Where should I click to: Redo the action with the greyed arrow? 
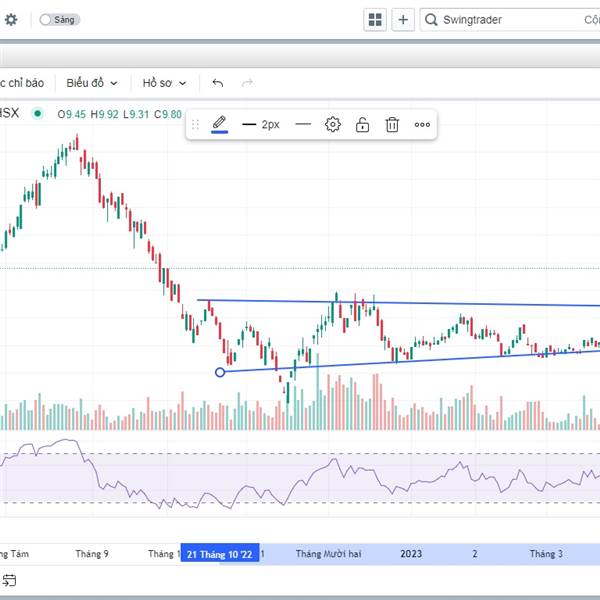pos(247,83)
